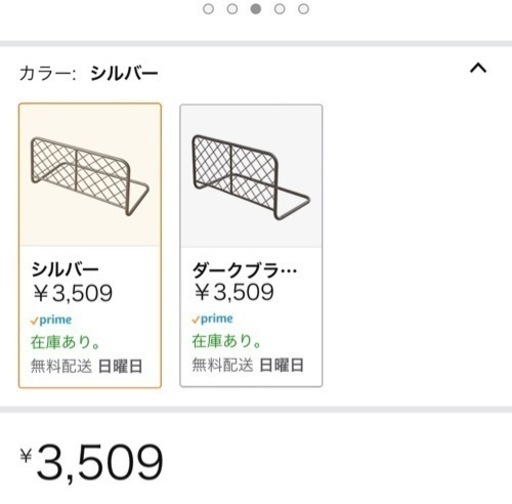The height and width of the screenshot is (504, 512).
Task: Choose the ダークブラ… color option name
Action: pyautogui.click(x=244, y=270)
